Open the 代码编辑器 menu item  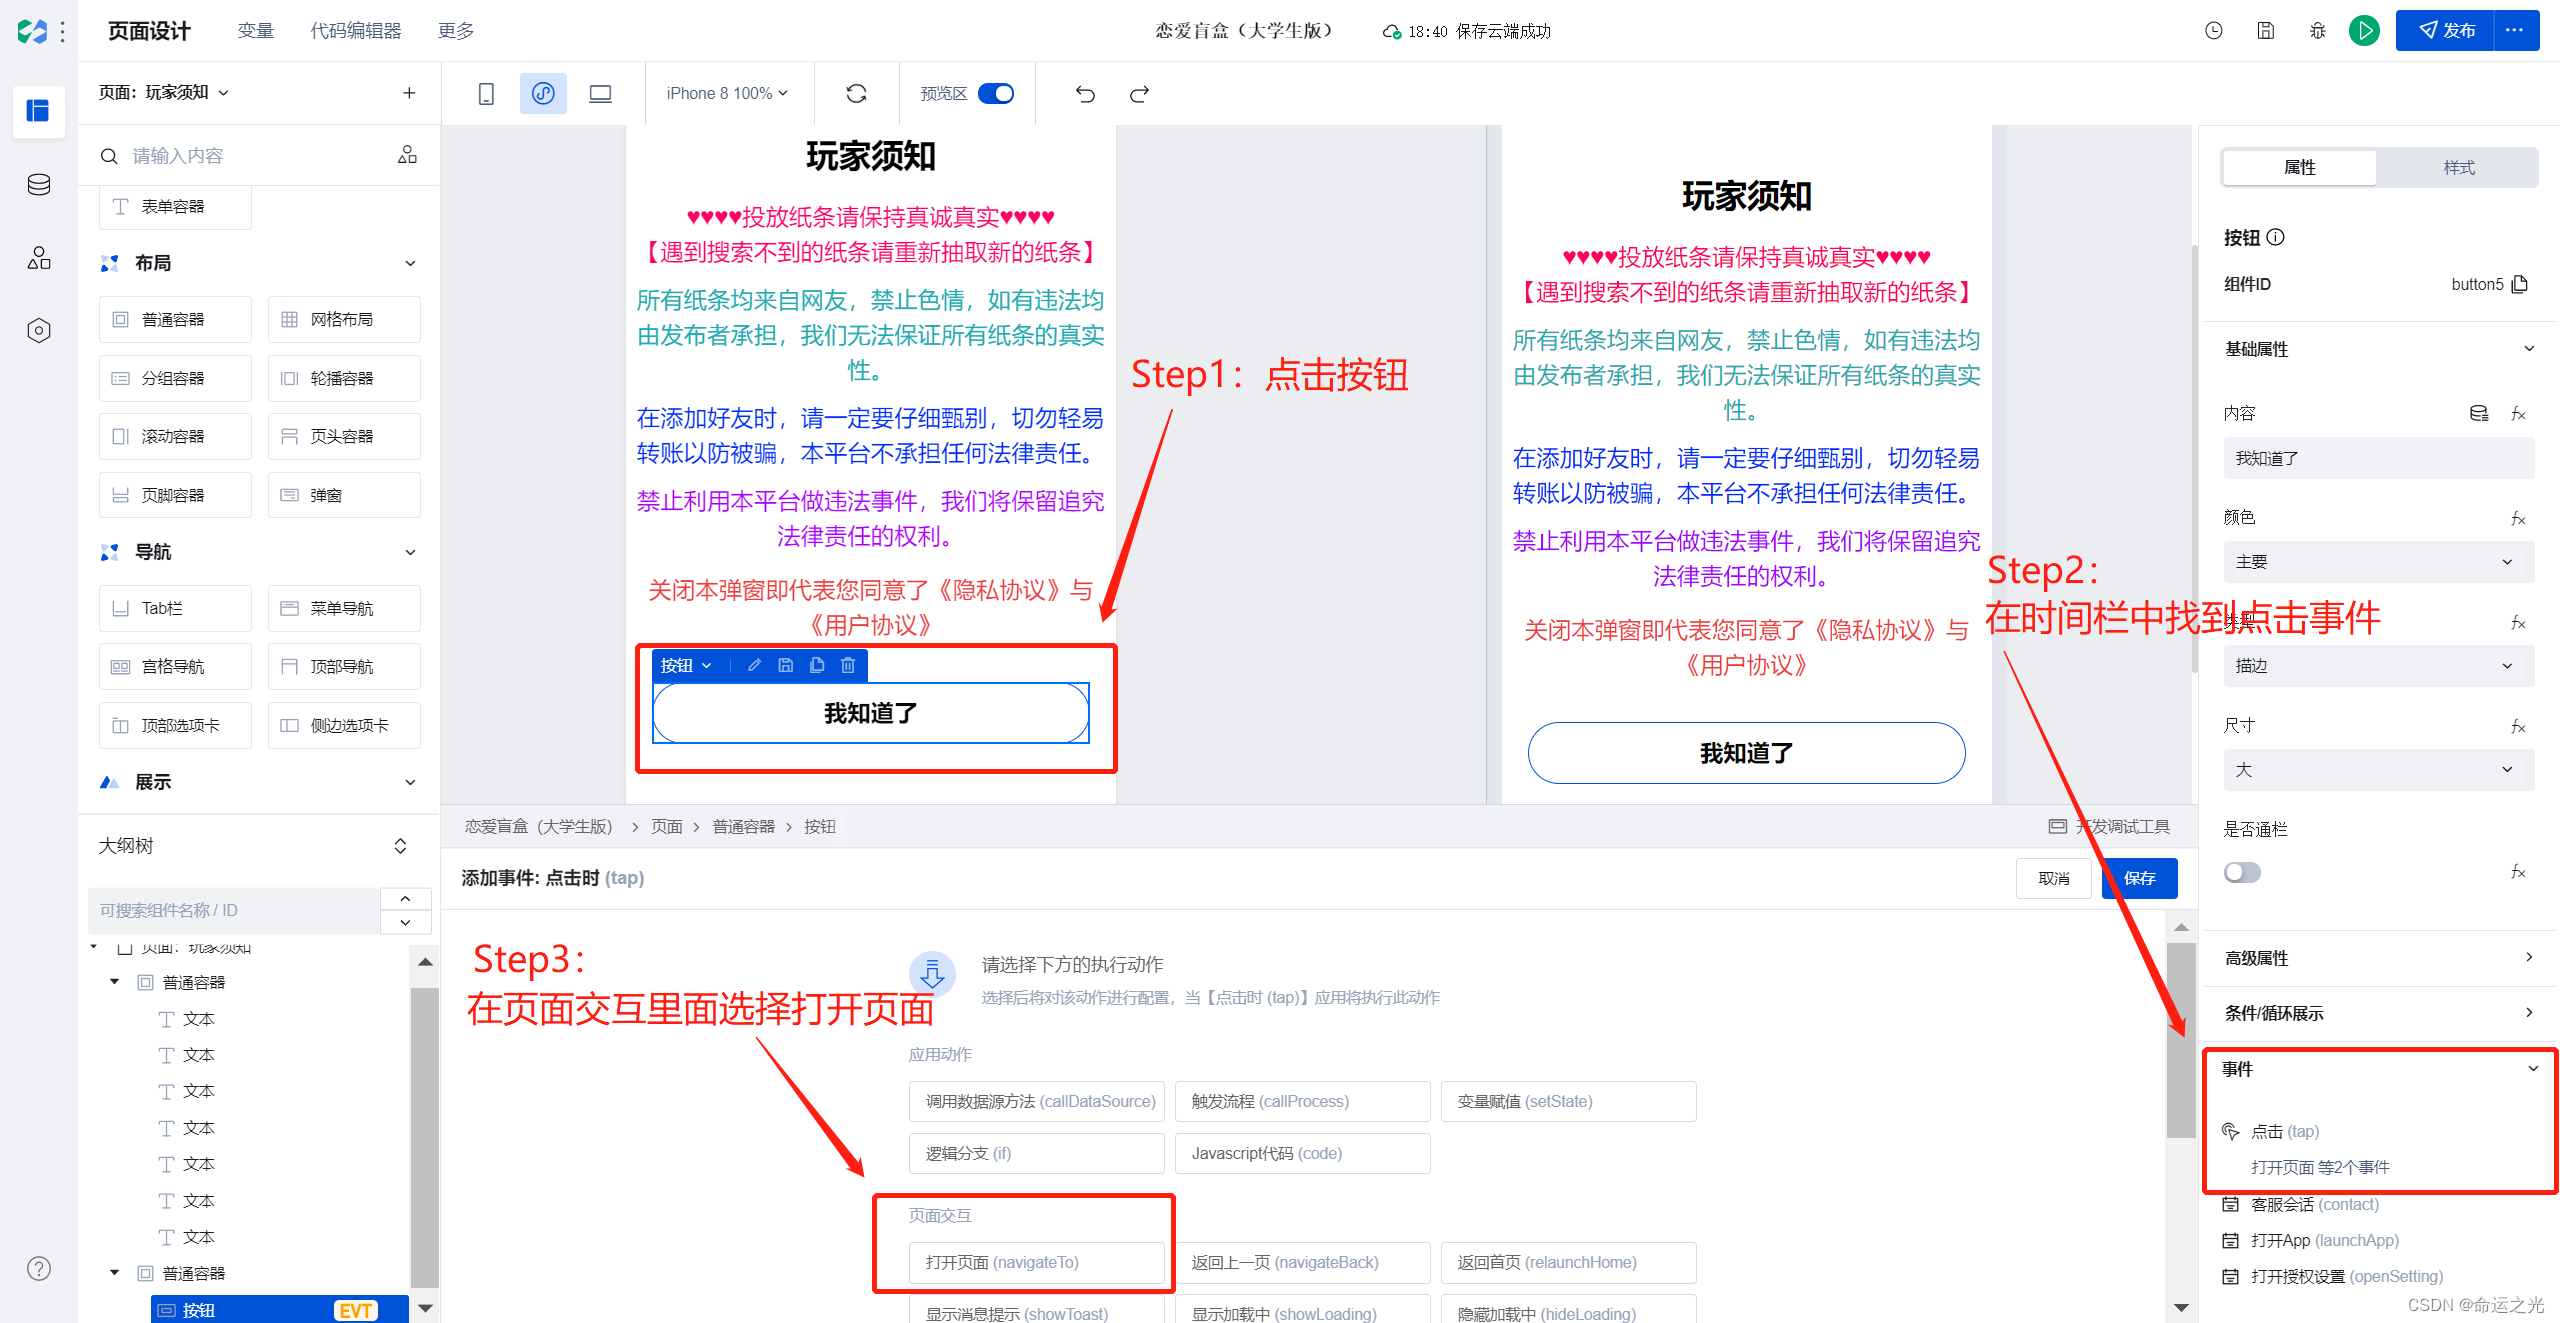pos(356,31)
